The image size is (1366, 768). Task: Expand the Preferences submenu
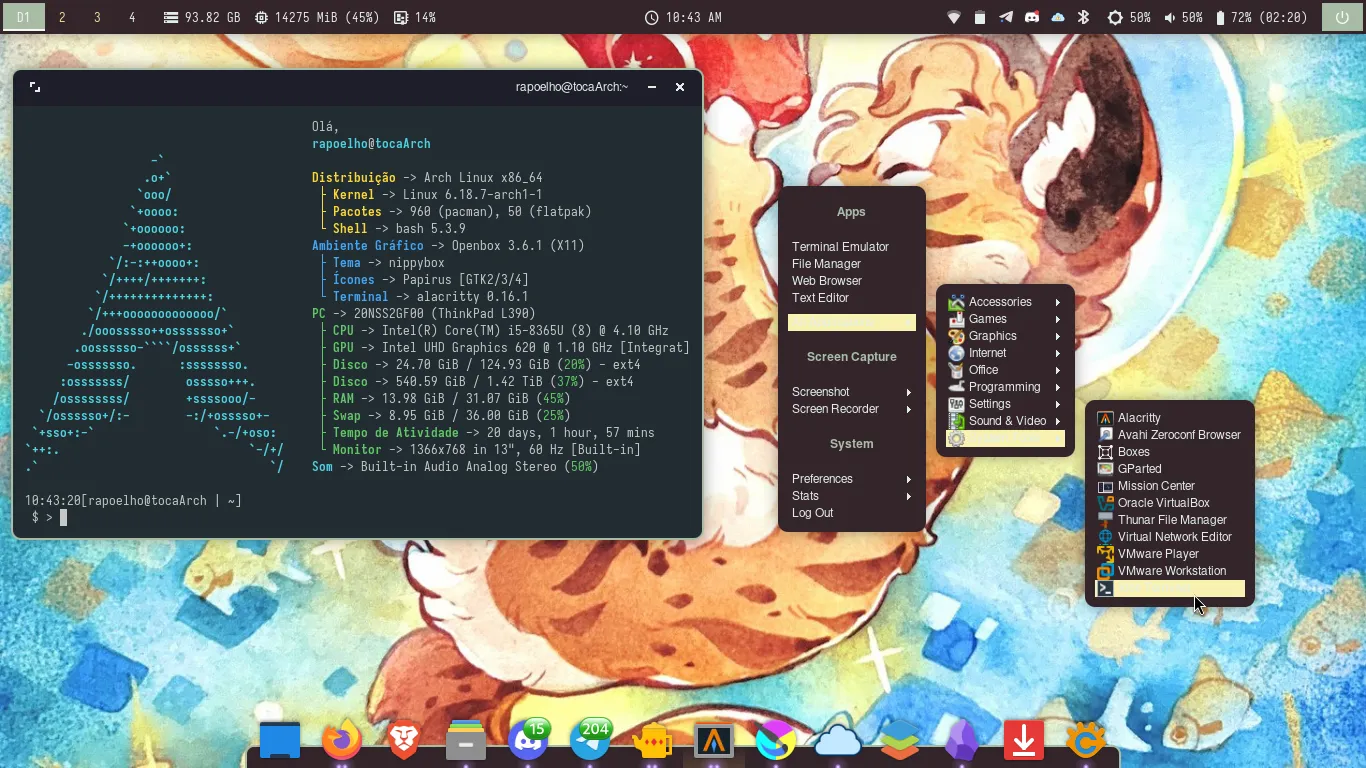point(852,479)
